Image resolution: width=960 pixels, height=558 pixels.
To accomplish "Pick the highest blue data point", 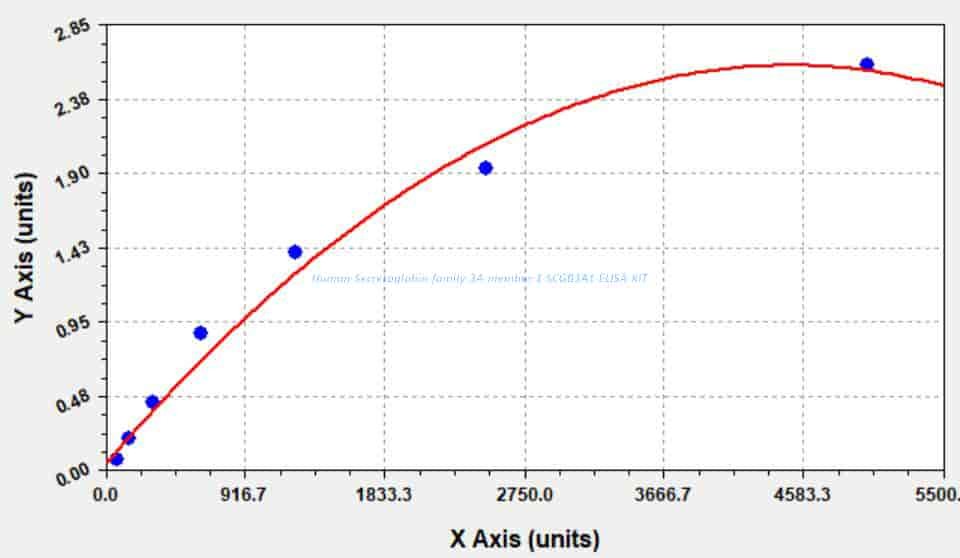I will (x=866, y=64).
